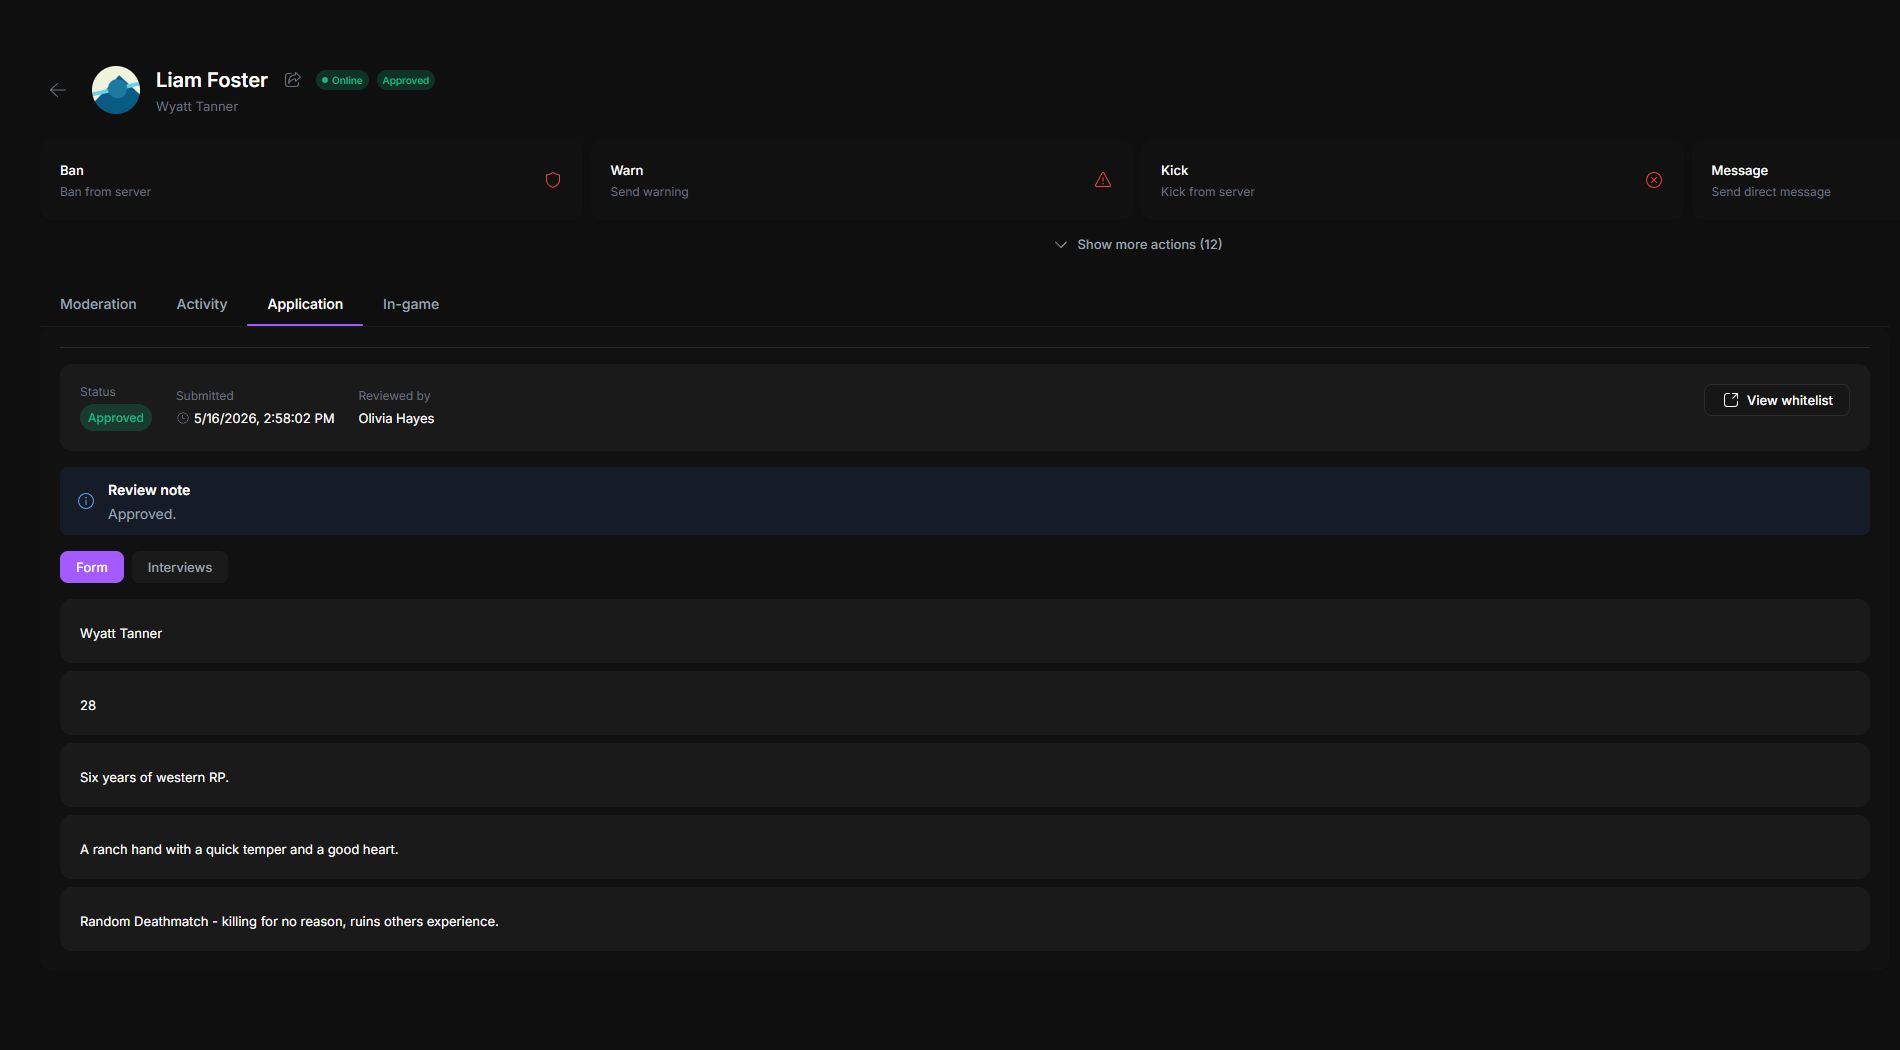
Task: Click the clock icon beside submitted date
Action: click(183, 419)
